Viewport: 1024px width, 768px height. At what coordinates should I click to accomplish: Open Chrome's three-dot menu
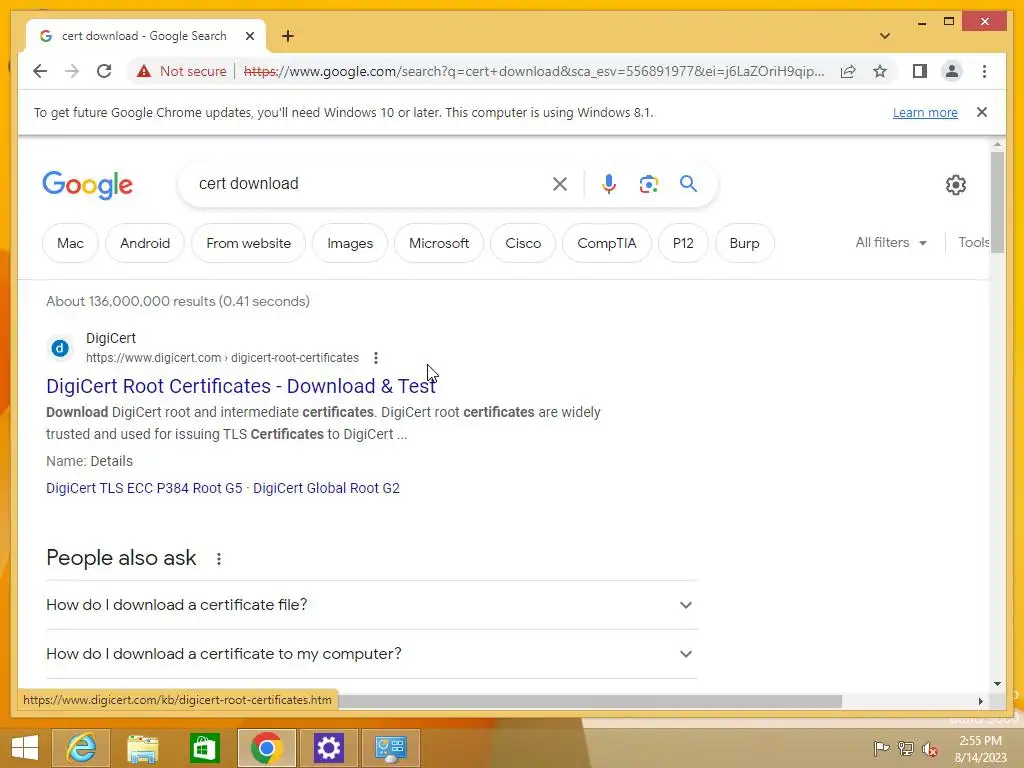pyautogui.click(x=984, y=71)
